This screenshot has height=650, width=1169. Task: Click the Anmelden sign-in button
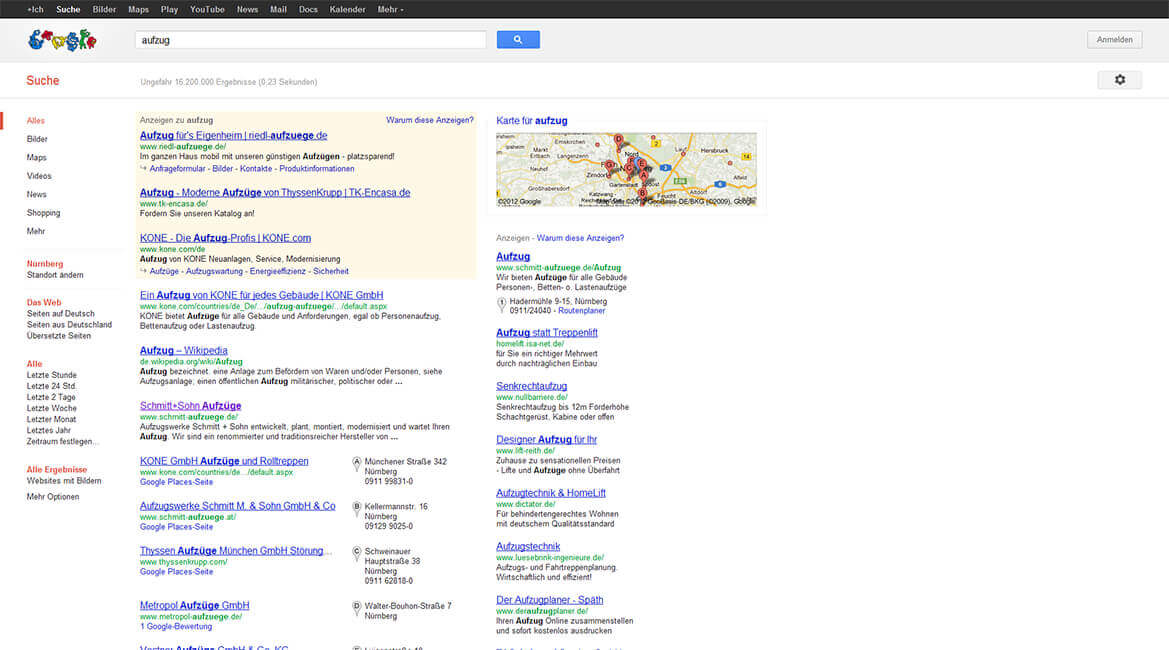point(1115,40)
